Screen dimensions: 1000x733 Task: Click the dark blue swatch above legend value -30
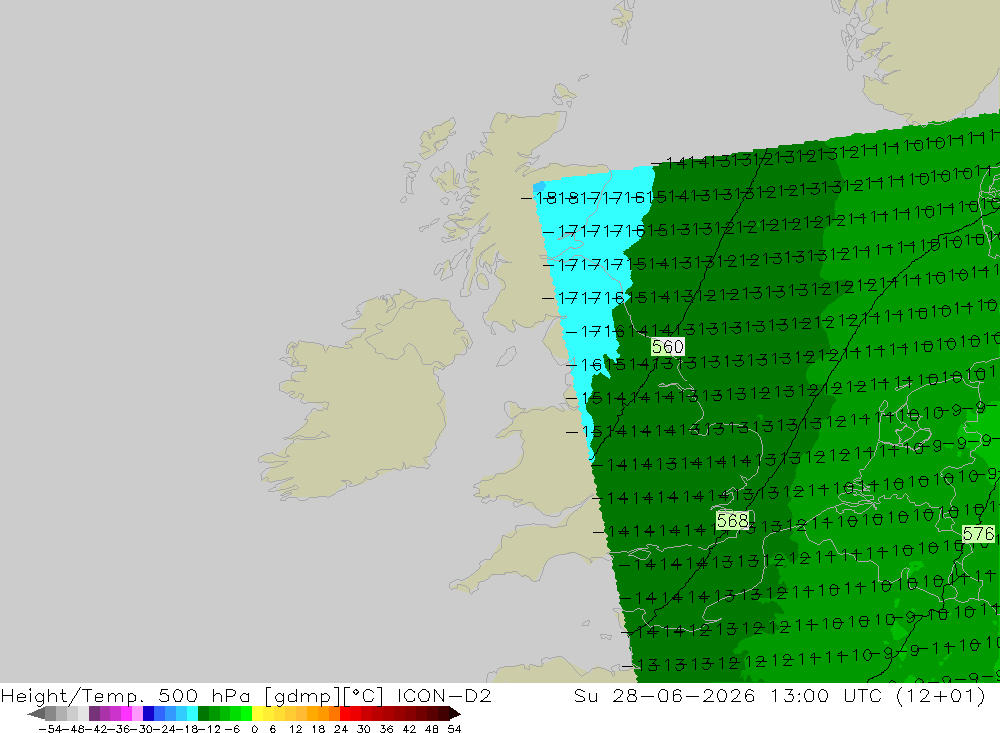click(x=148, y=713)
